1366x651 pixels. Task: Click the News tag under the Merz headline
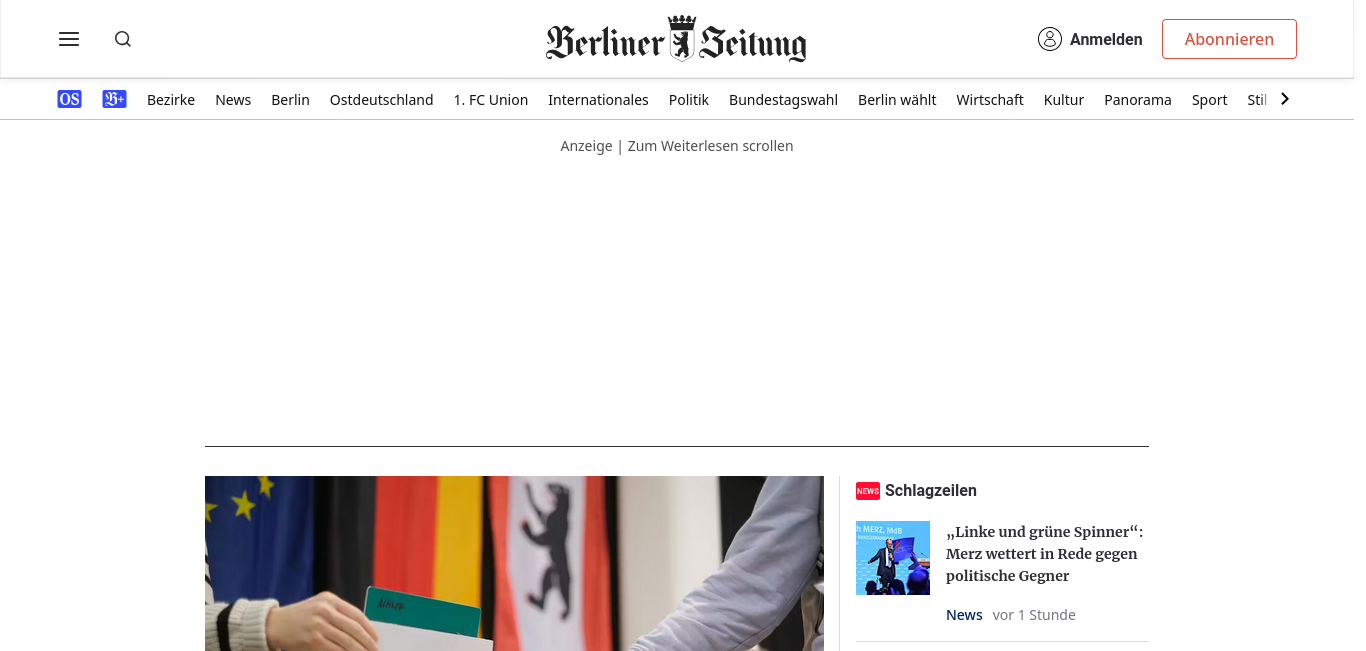[964, 615]
